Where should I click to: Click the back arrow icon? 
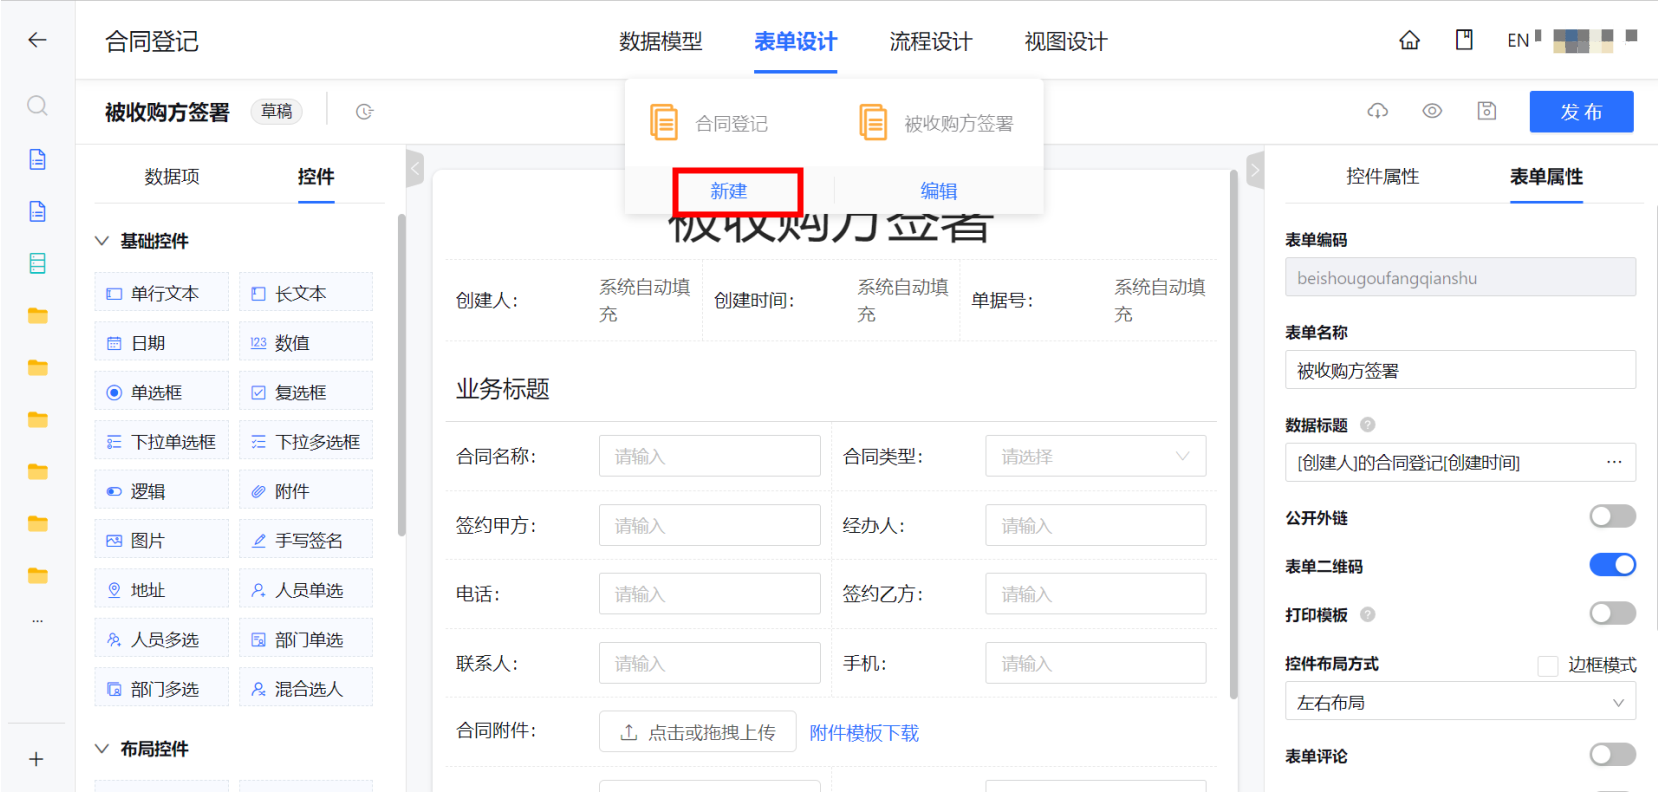pos(37,40)
